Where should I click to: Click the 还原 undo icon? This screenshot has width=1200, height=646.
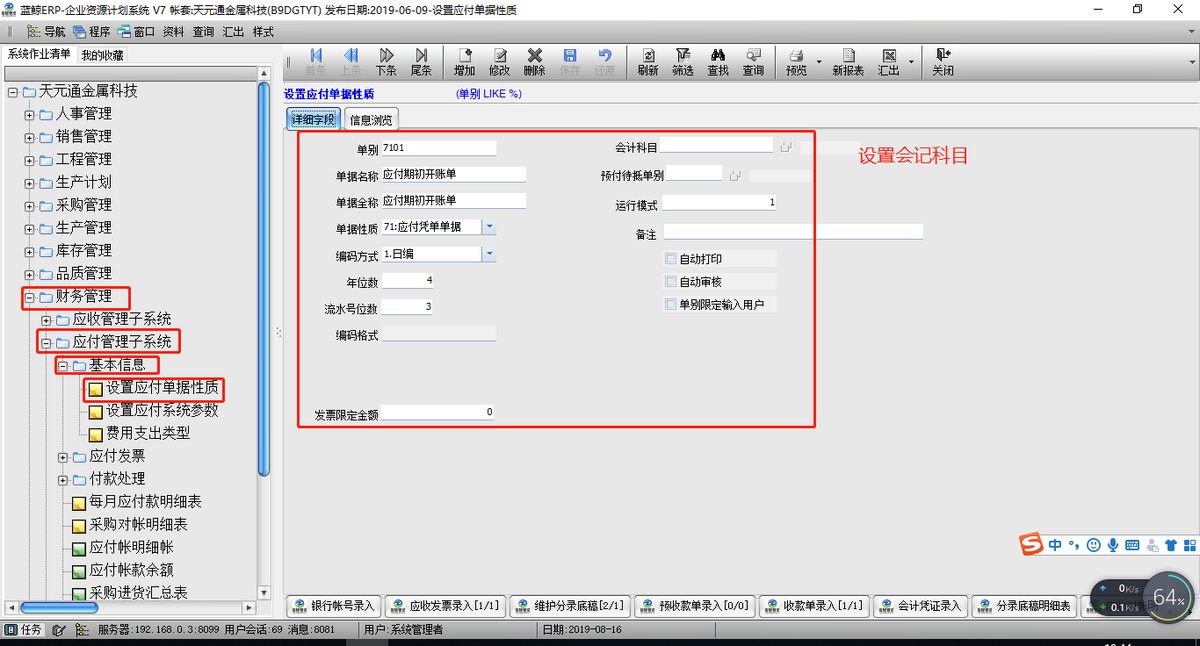click(605, 62)
